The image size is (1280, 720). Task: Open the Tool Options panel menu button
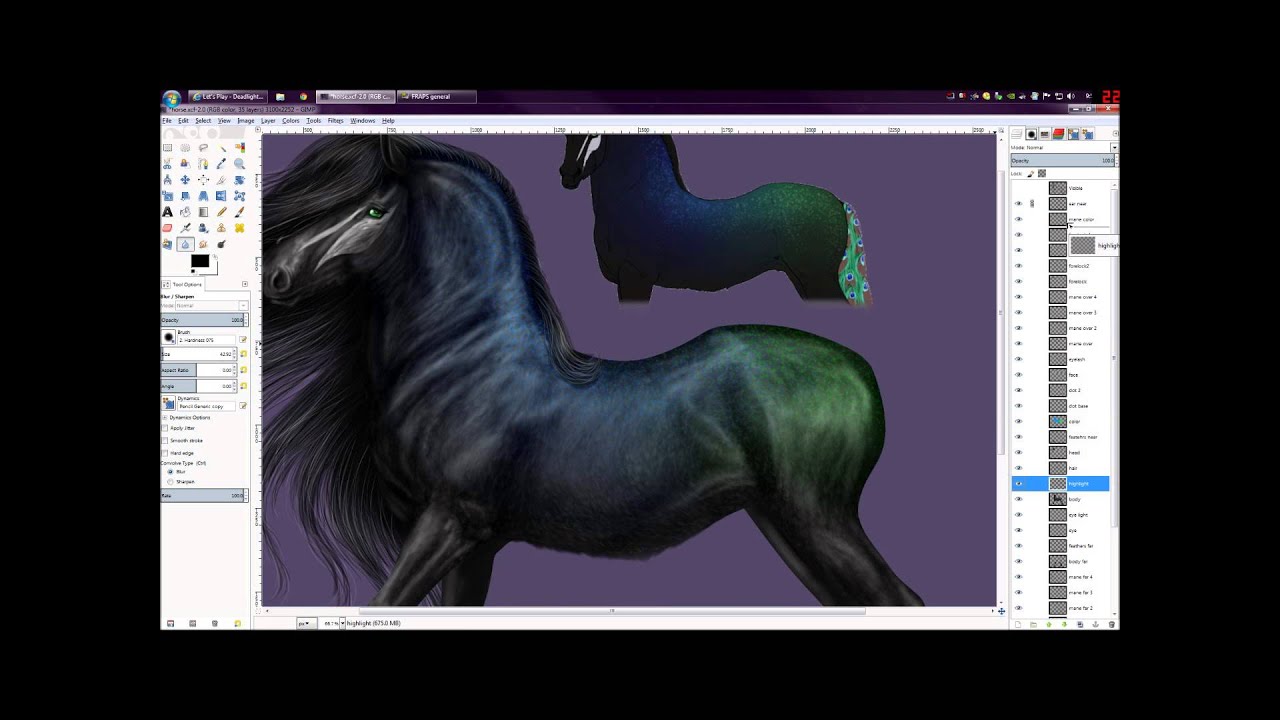pyautogui.click(x=245, y=284)
